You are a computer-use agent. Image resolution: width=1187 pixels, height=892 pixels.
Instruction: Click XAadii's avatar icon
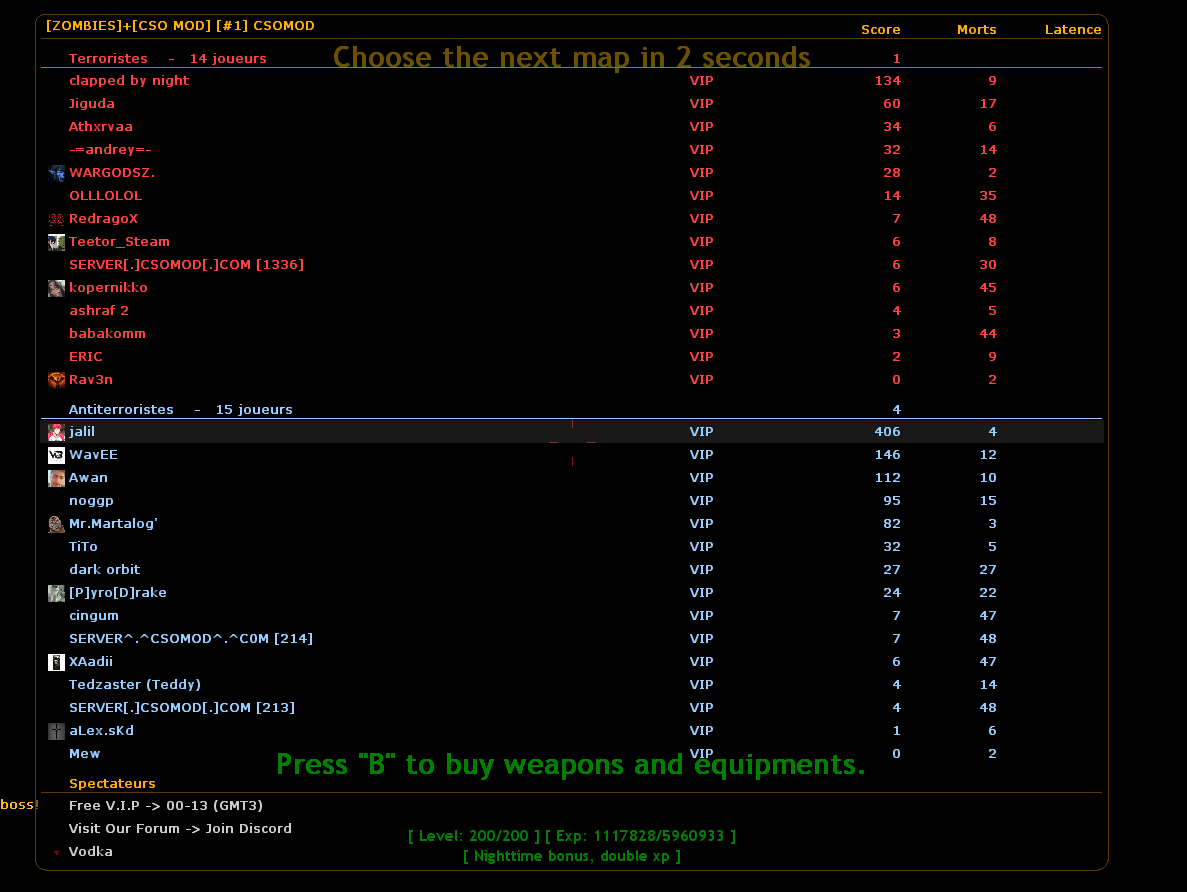56,662
